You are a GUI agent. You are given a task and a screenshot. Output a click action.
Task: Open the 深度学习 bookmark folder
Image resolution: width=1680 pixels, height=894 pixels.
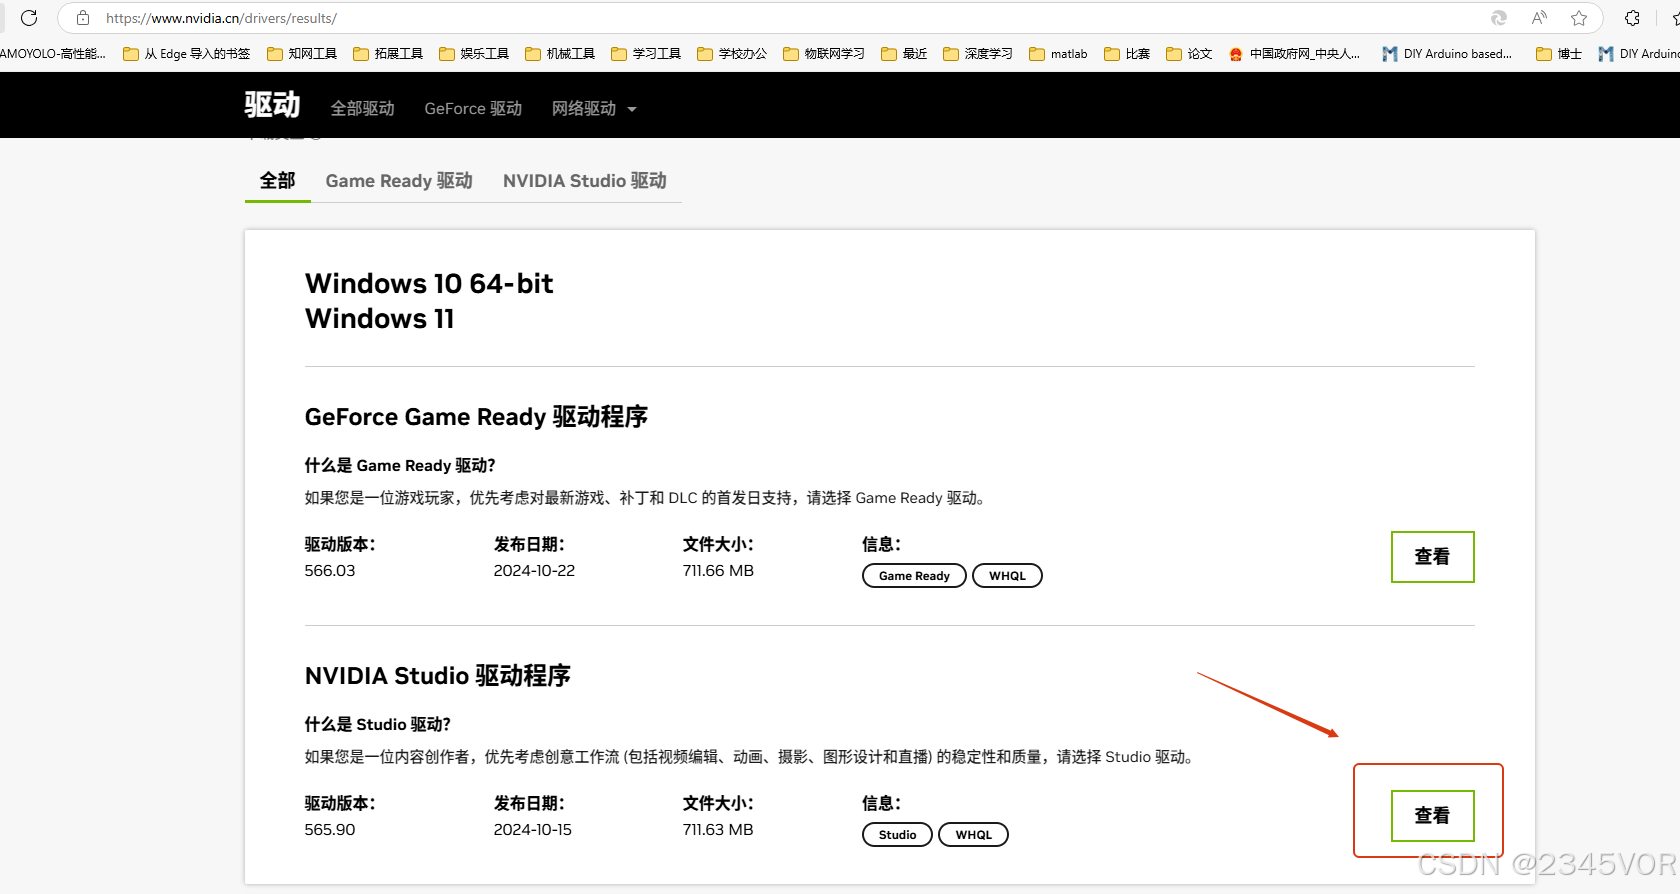coord(978,54)
